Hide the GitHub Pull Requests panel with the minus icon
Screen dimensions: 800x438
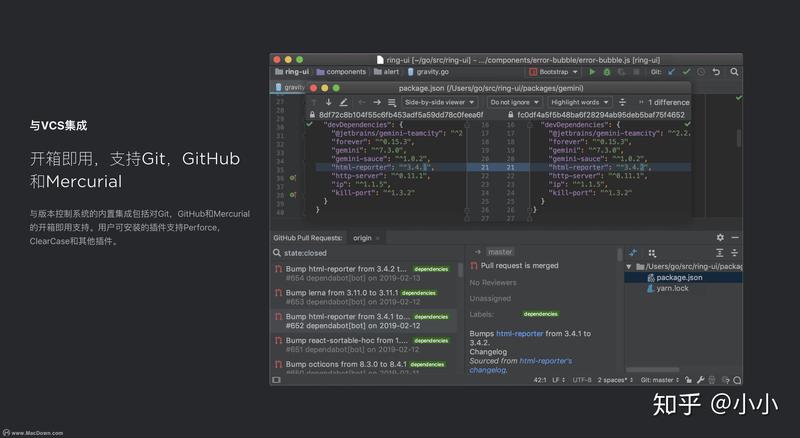[x=735, y=237]
